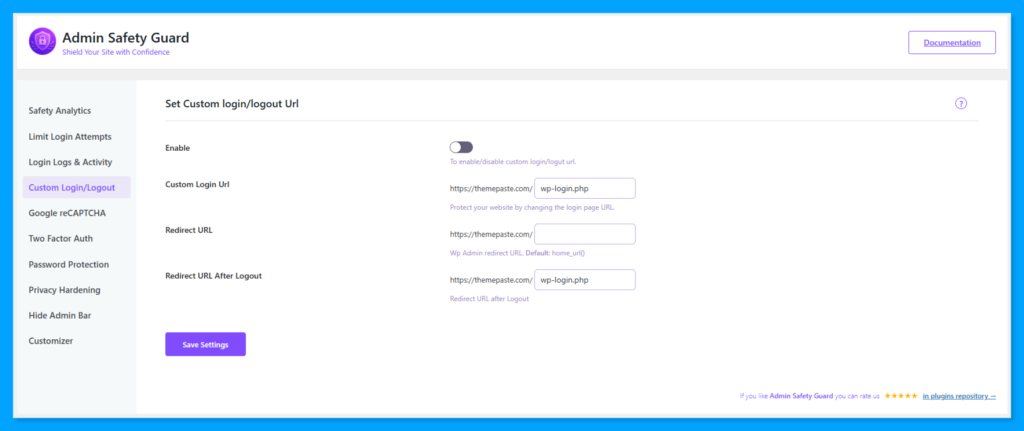Click 'Protect your website by changing' hint text
Viewport: 1024px width, 431px height.
[532, 207]
